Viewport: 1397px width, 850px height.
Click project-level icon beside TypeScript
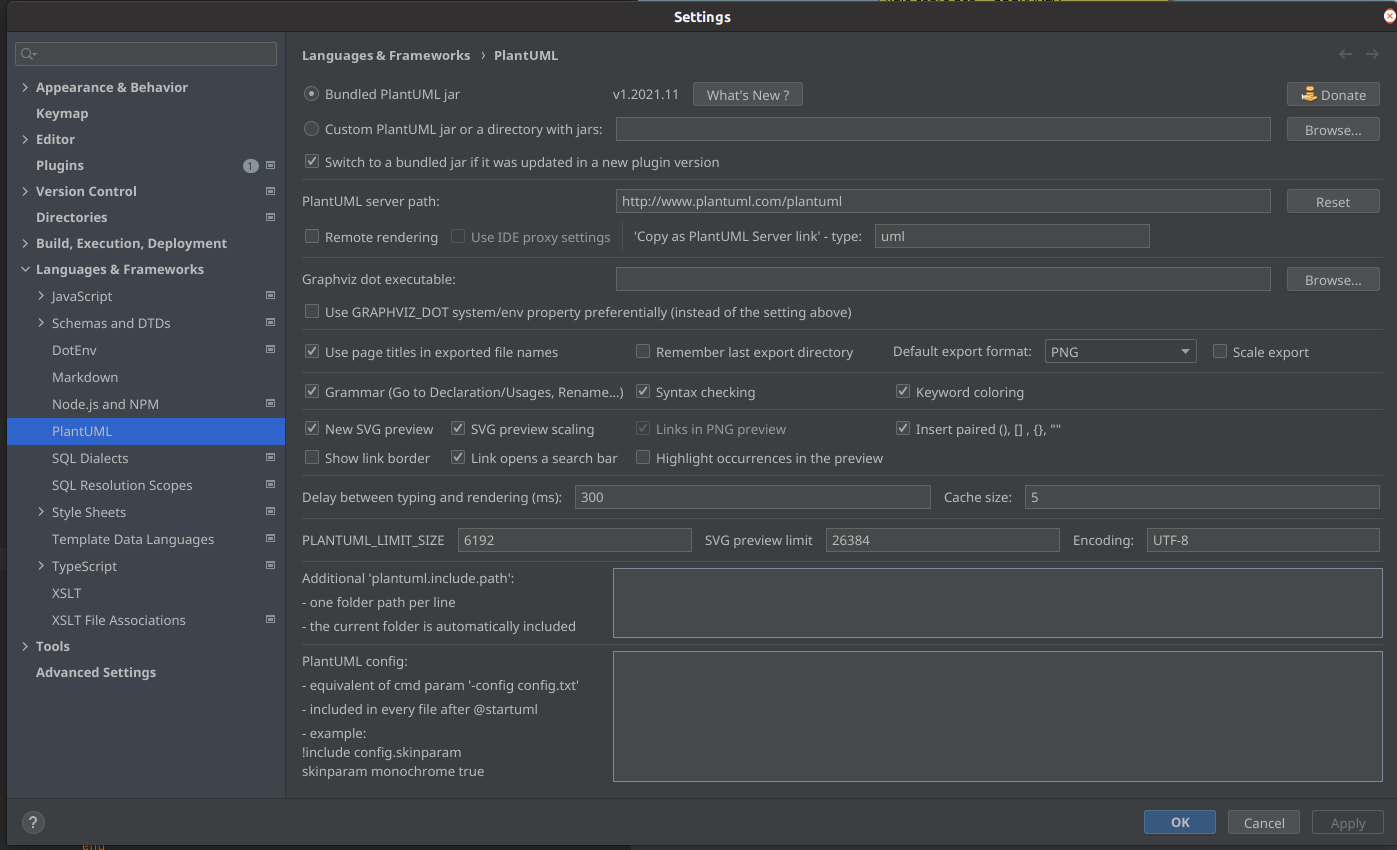[270, 566]
